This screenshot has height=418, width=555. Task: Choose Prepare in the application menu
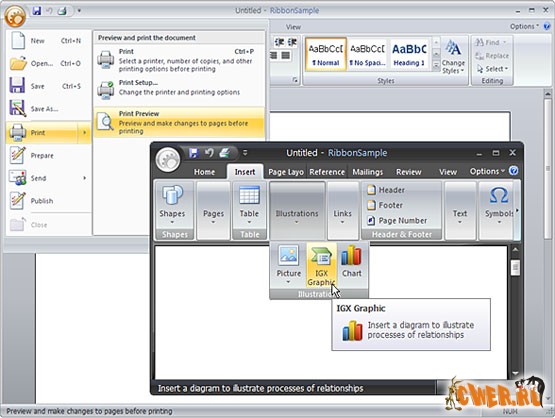tap(48, 155)
